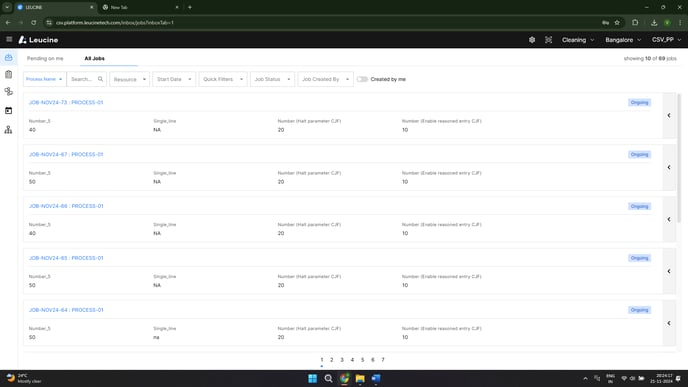
Task: Go to page 4 of jobs
Action: click(x=352, y=360)
